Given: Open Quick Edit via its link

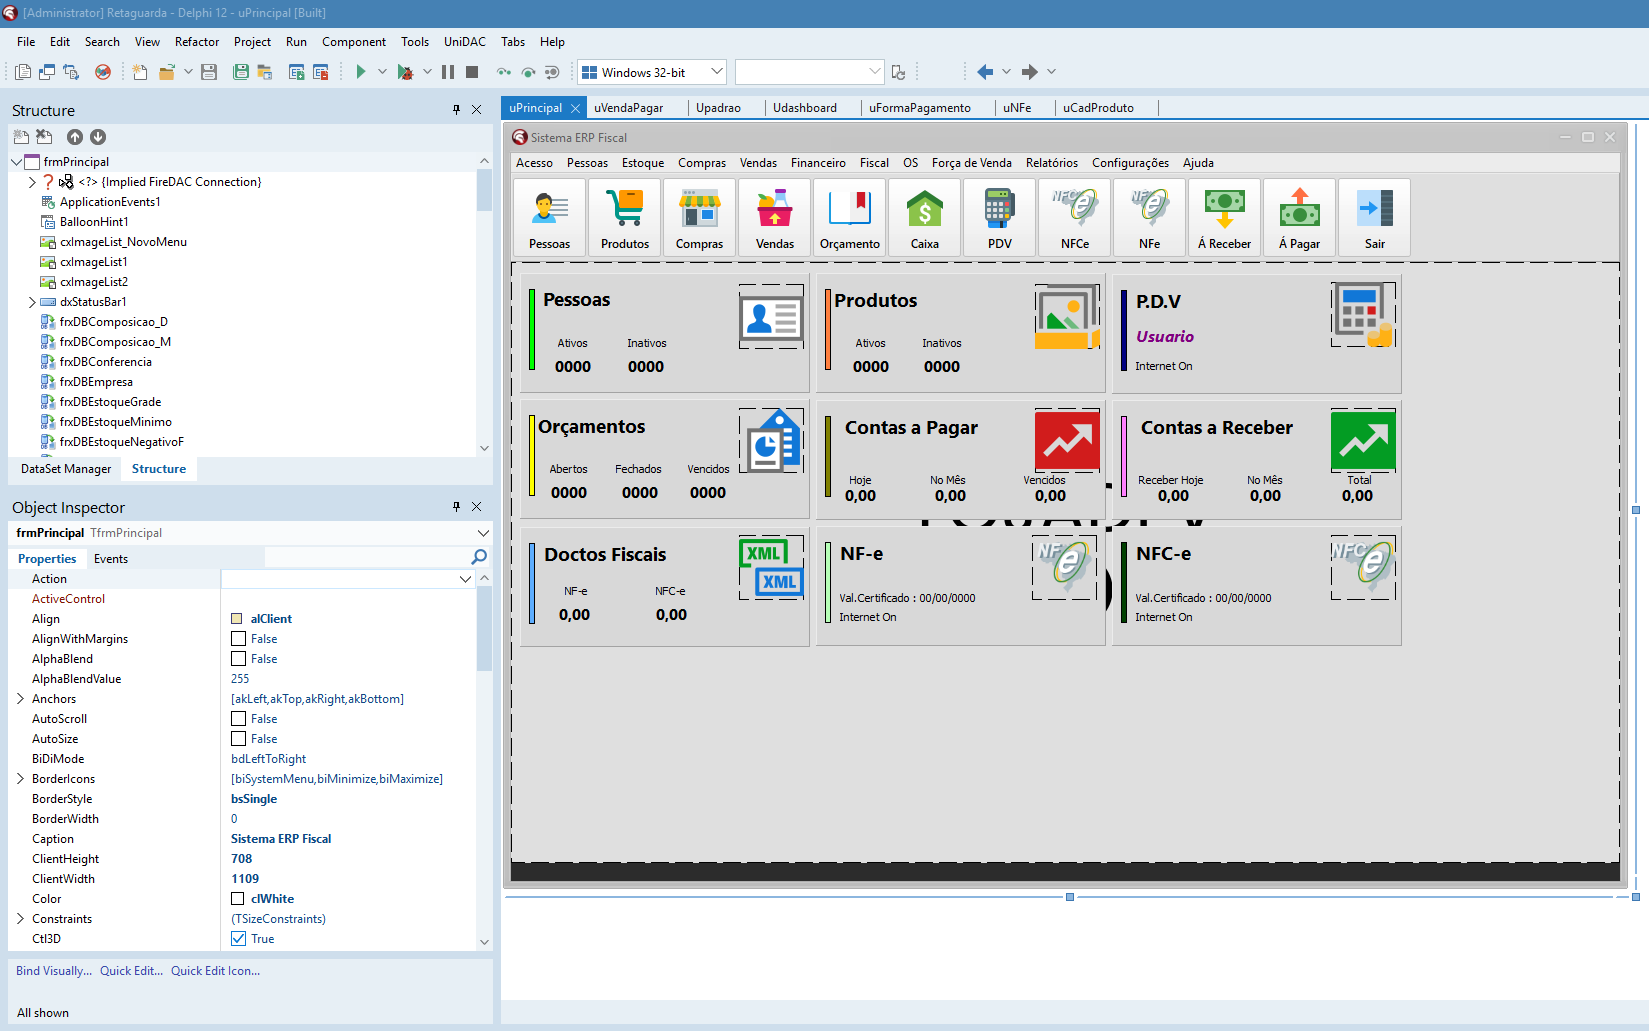Looking at the screenshot, I should (130, 970).
